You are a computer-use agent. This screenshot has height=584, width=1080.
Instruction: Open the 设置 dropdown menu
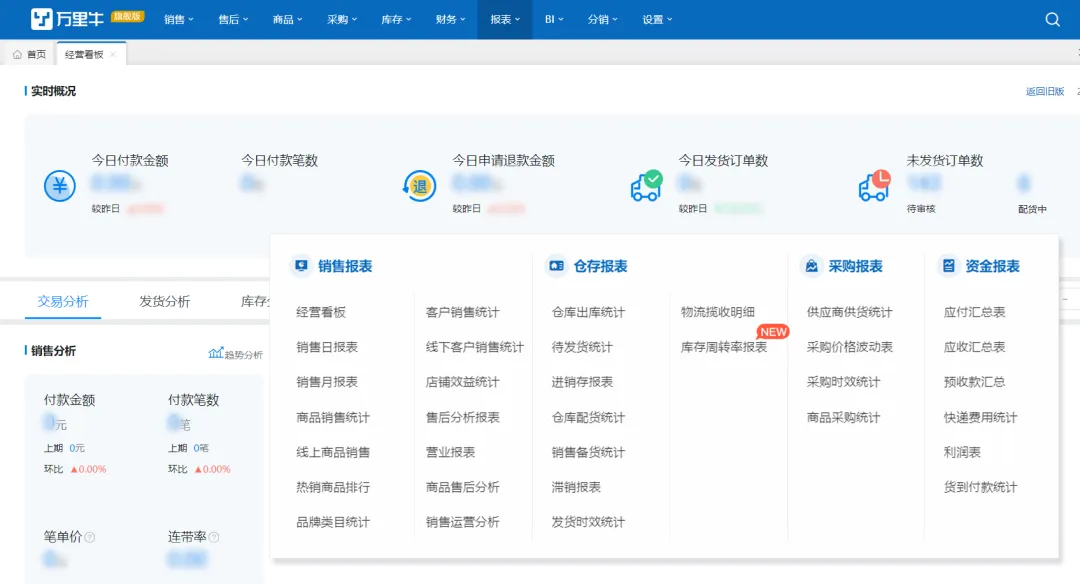pyautogui.click(x=657, y=20)
